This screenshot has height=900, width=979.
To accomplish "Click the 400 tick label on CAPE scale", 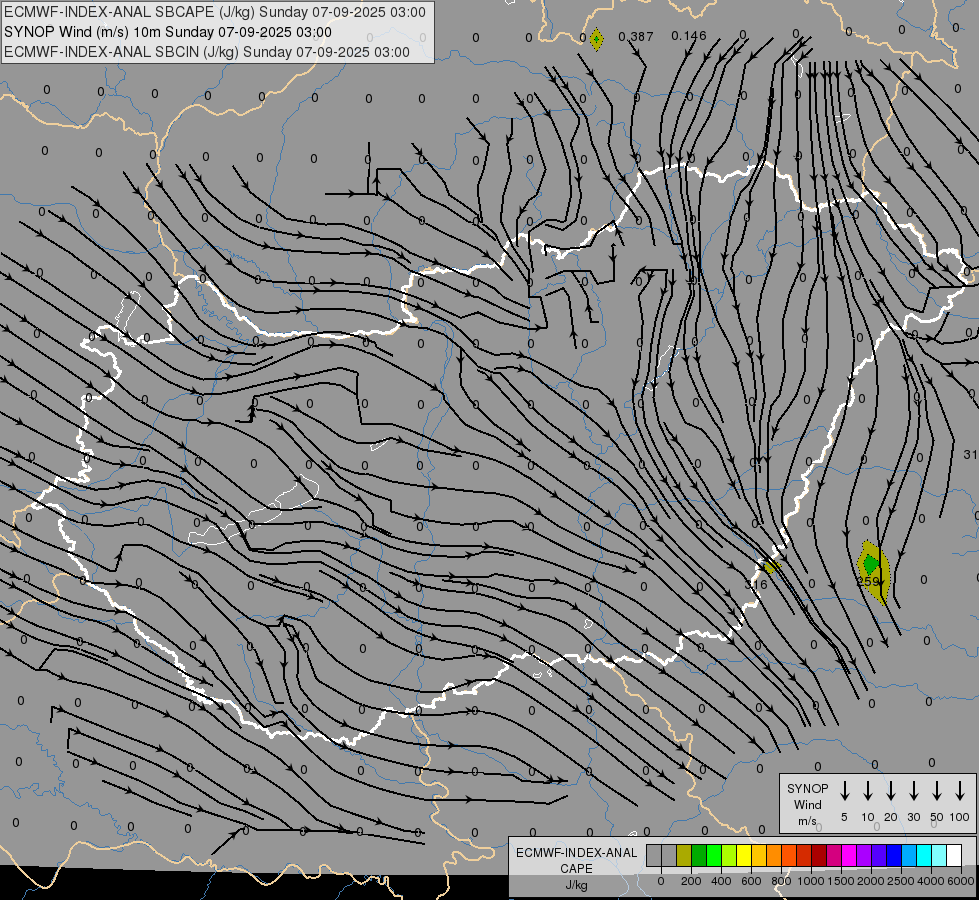I will click(721, 881).
